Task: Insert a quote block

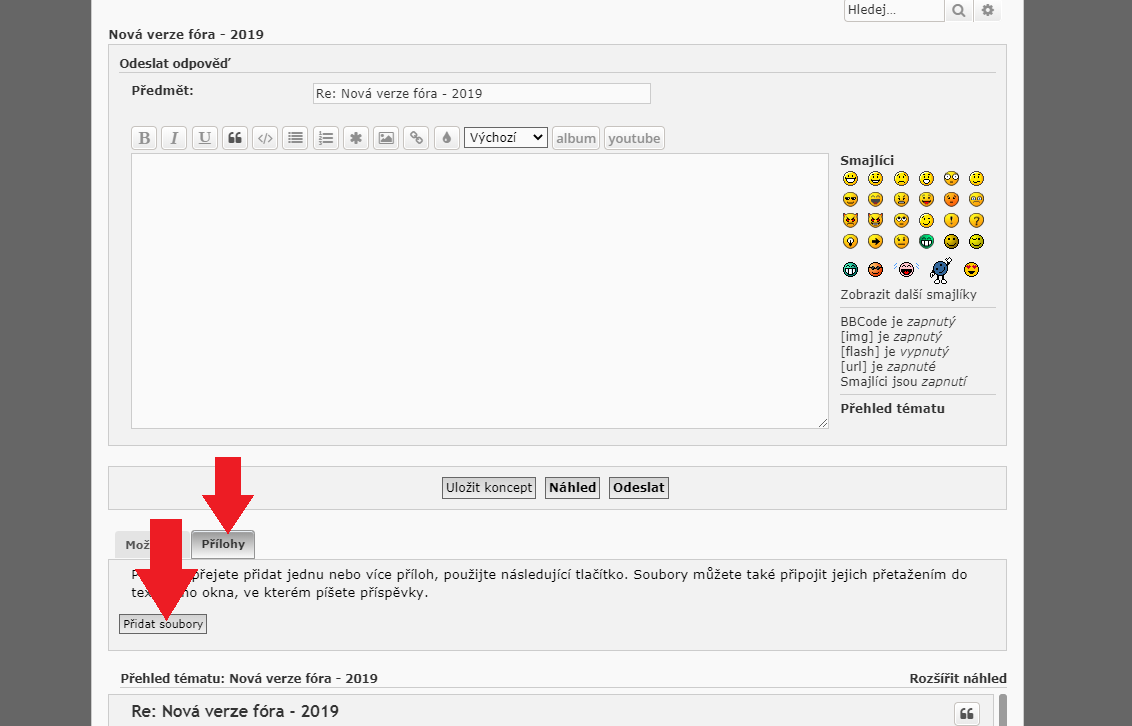Action: (x=235, y=138)
